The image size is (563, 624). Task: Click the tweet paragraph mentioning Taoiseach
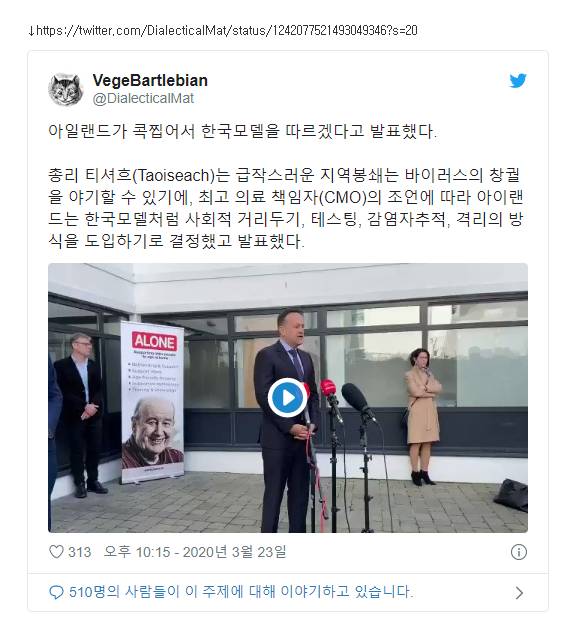286,208
